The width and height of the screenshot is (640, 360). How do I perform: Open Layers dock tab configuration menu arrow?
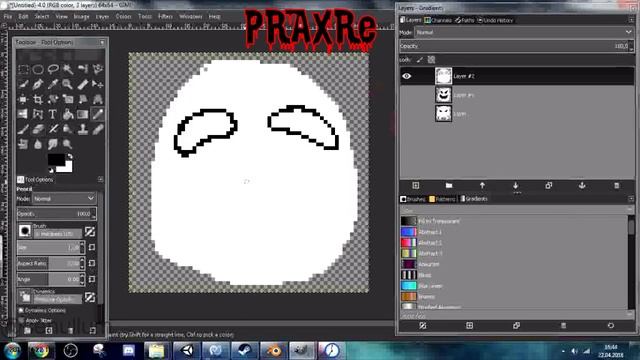click(631, 20)
